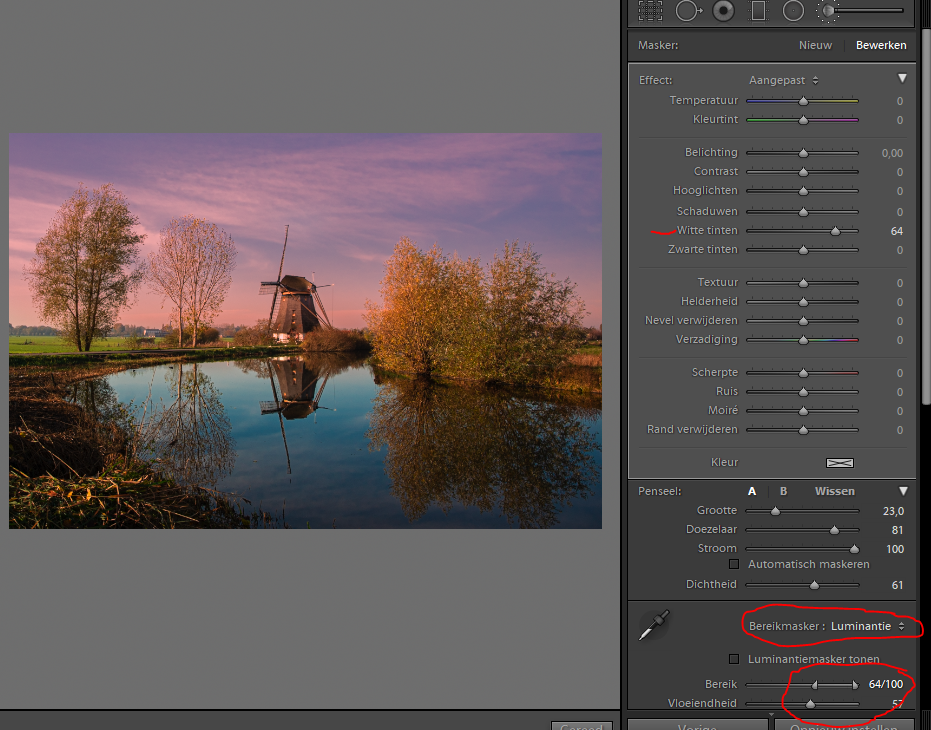The height and width of the screenshot is (730, 931).
Task: Open the Kleur color swatch
Action: click(839, 463)
